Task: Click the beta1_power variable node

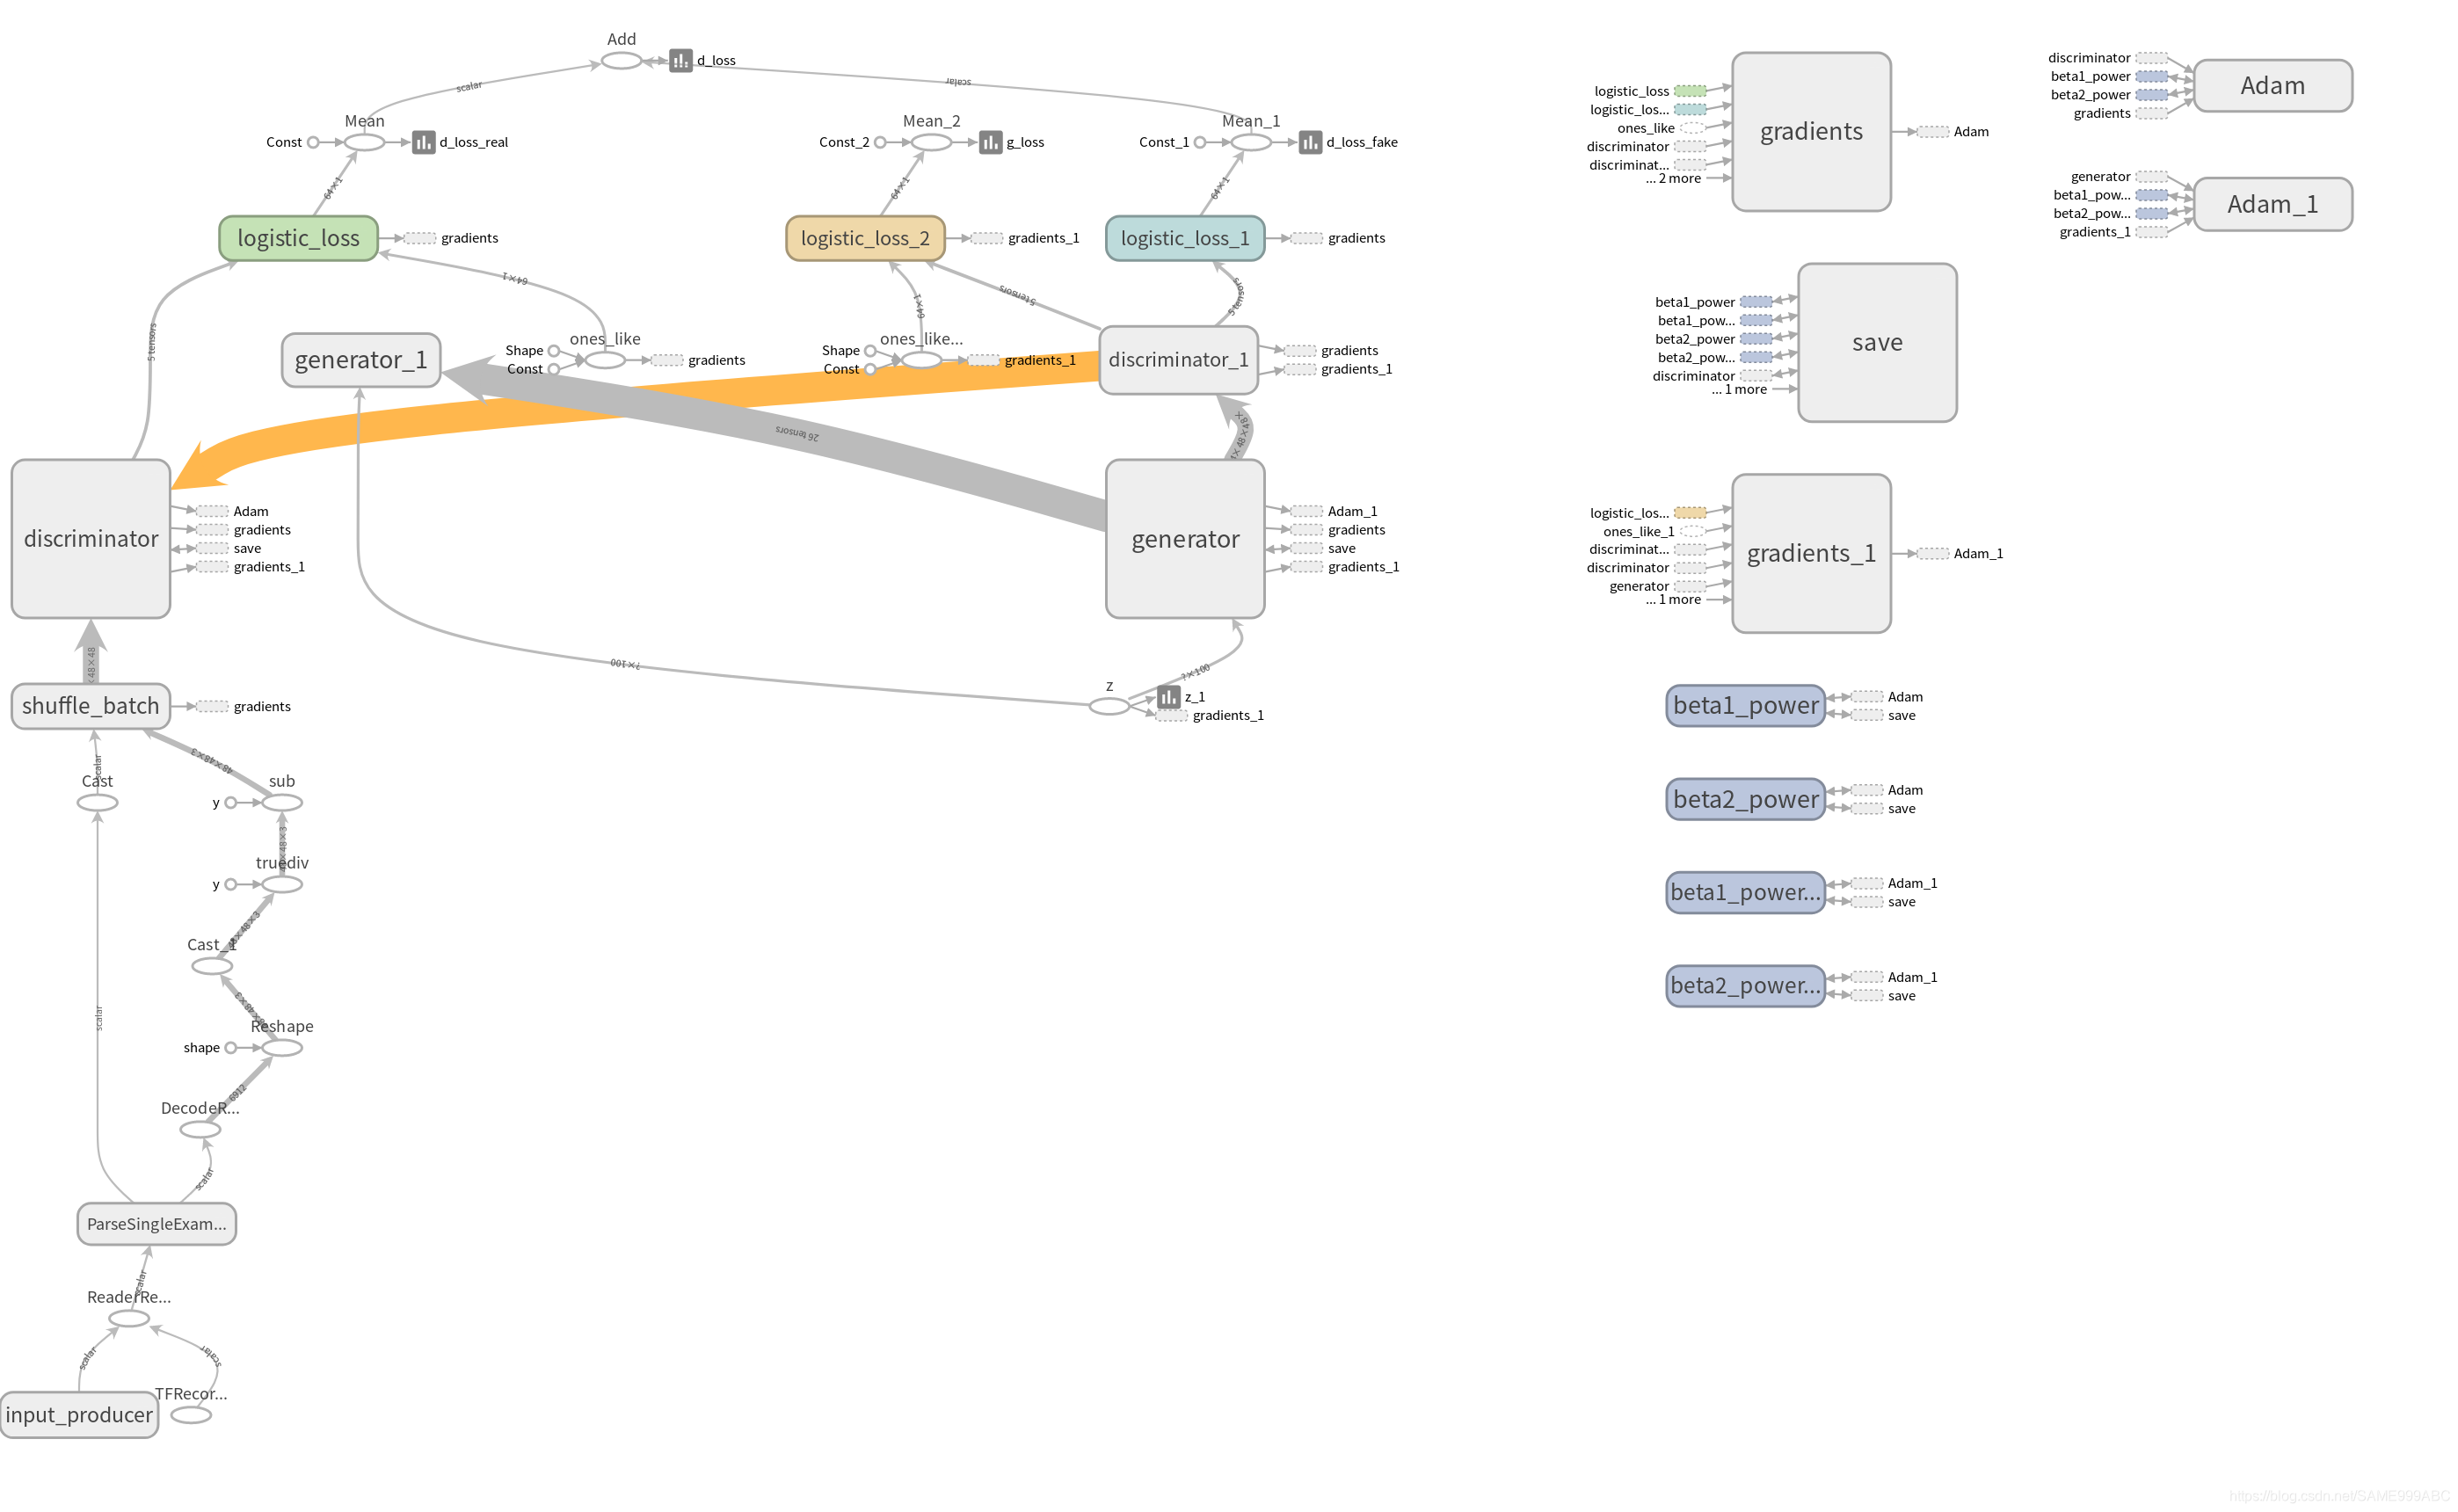Action: point(1745,706)
